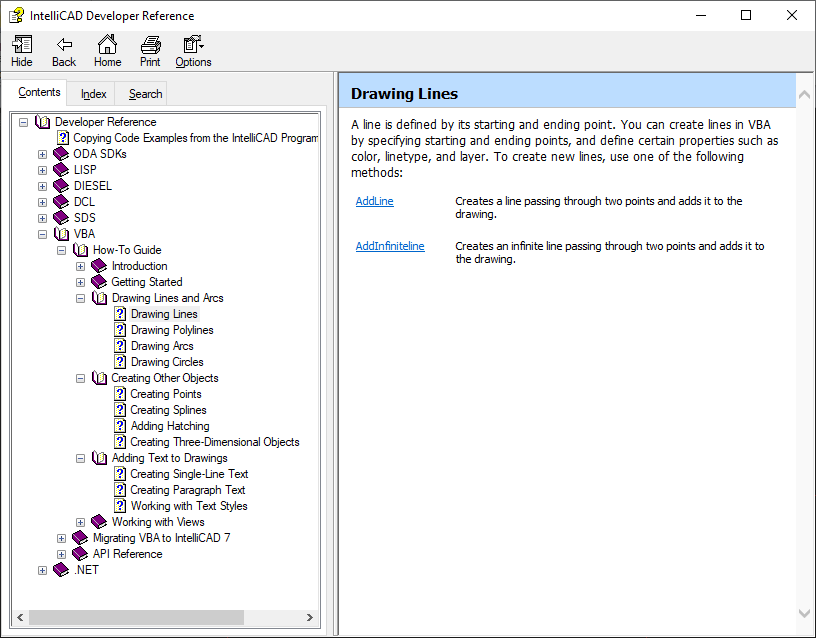This screenshot has width=816, height=638.
Task: Hide the navigation pane with Hide button
Action: pos(22,51)
